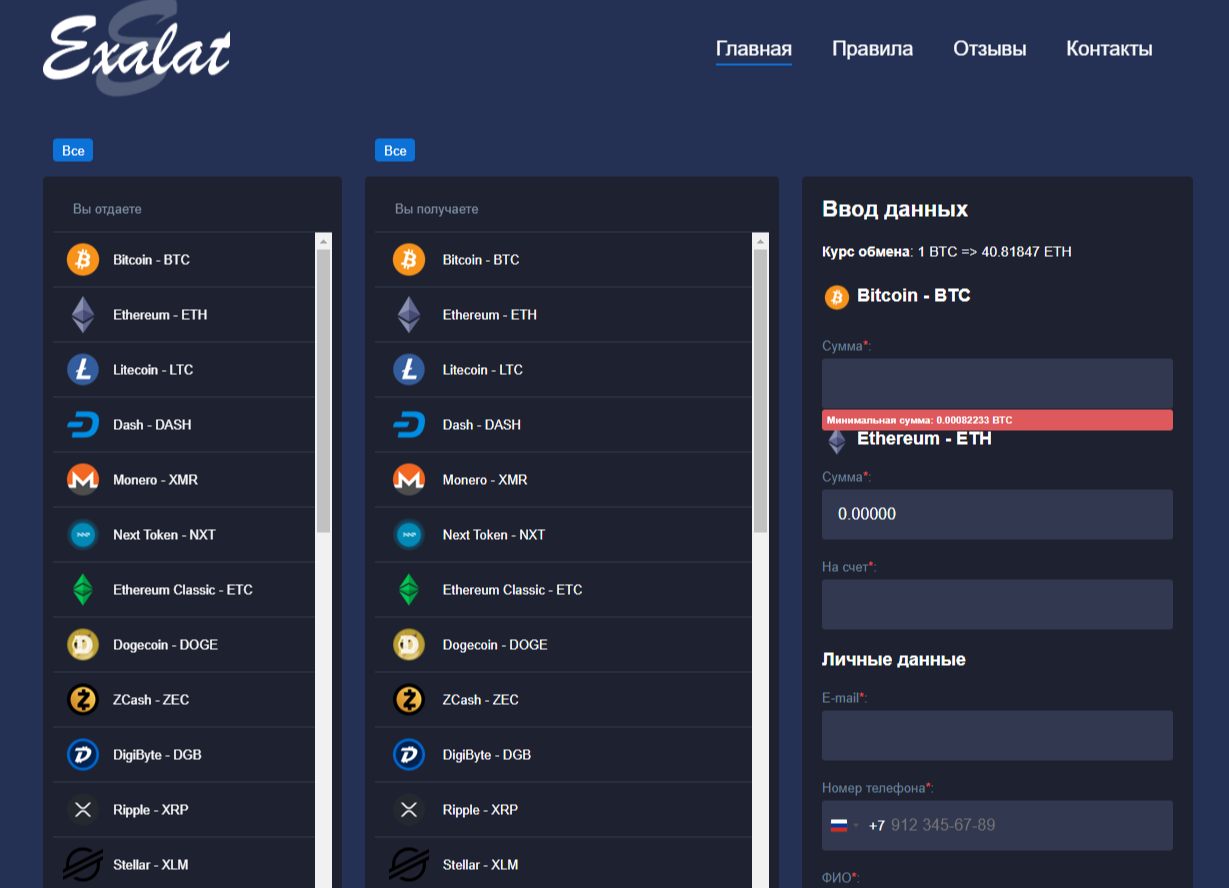
Task: Focus the E-mail input field
Action: pos(997,735)
